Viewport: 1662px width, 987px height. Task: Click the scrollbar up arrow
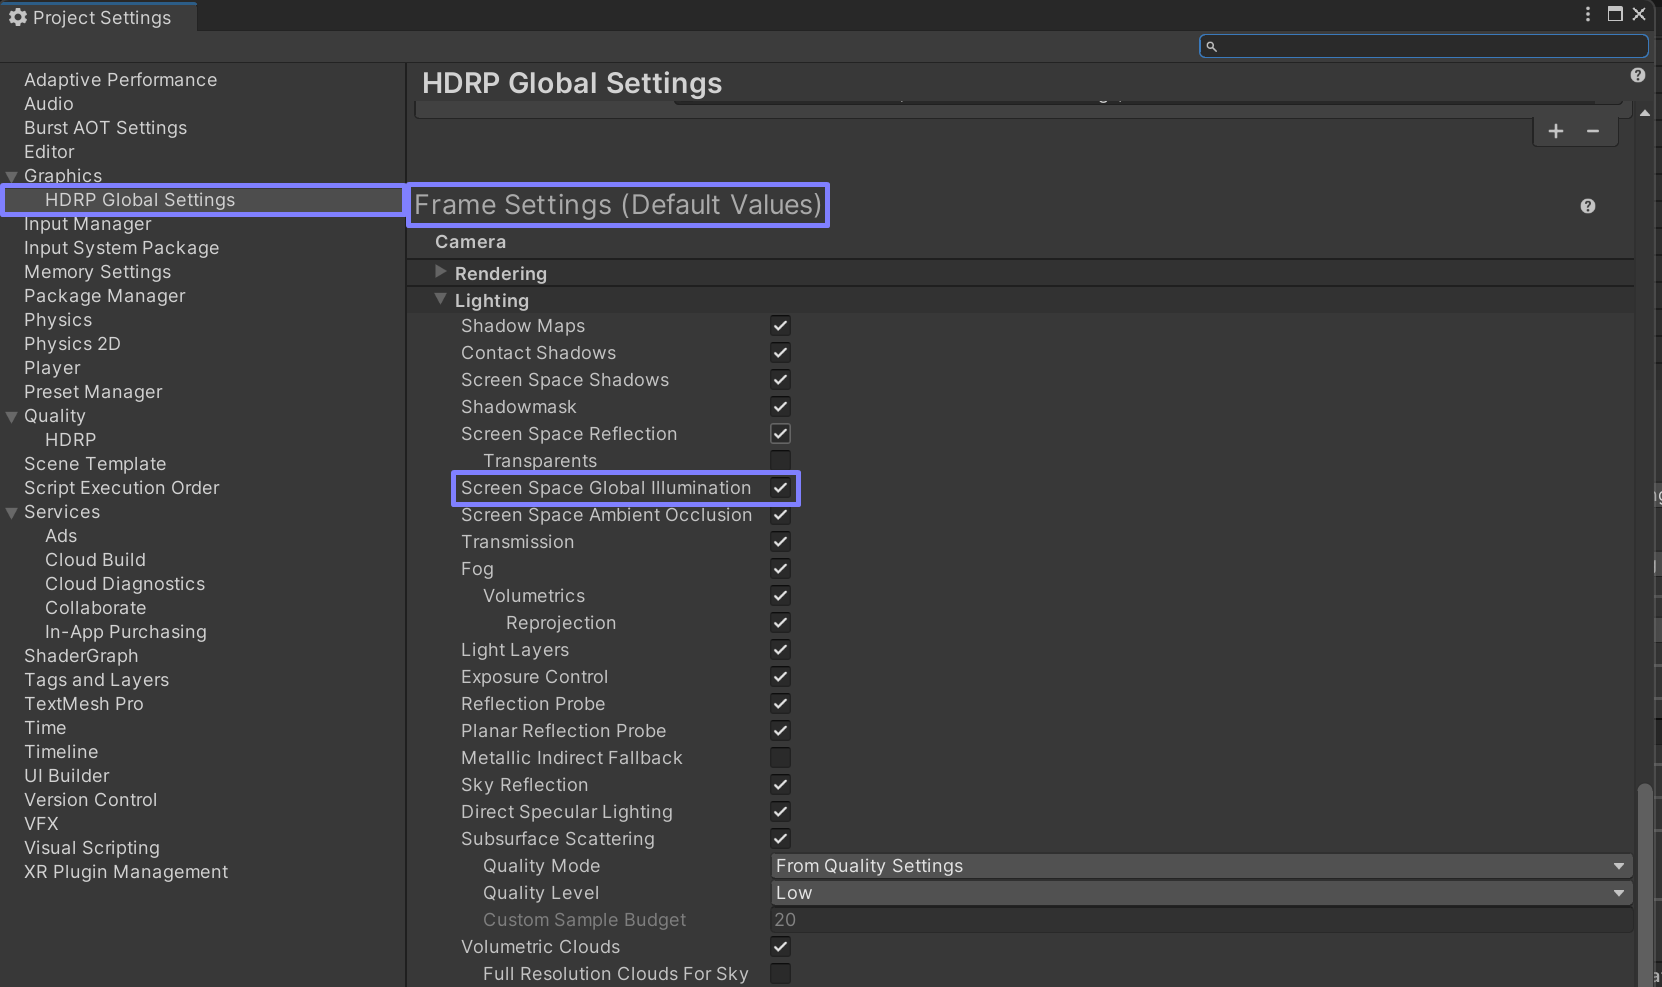pos(1644,112)
